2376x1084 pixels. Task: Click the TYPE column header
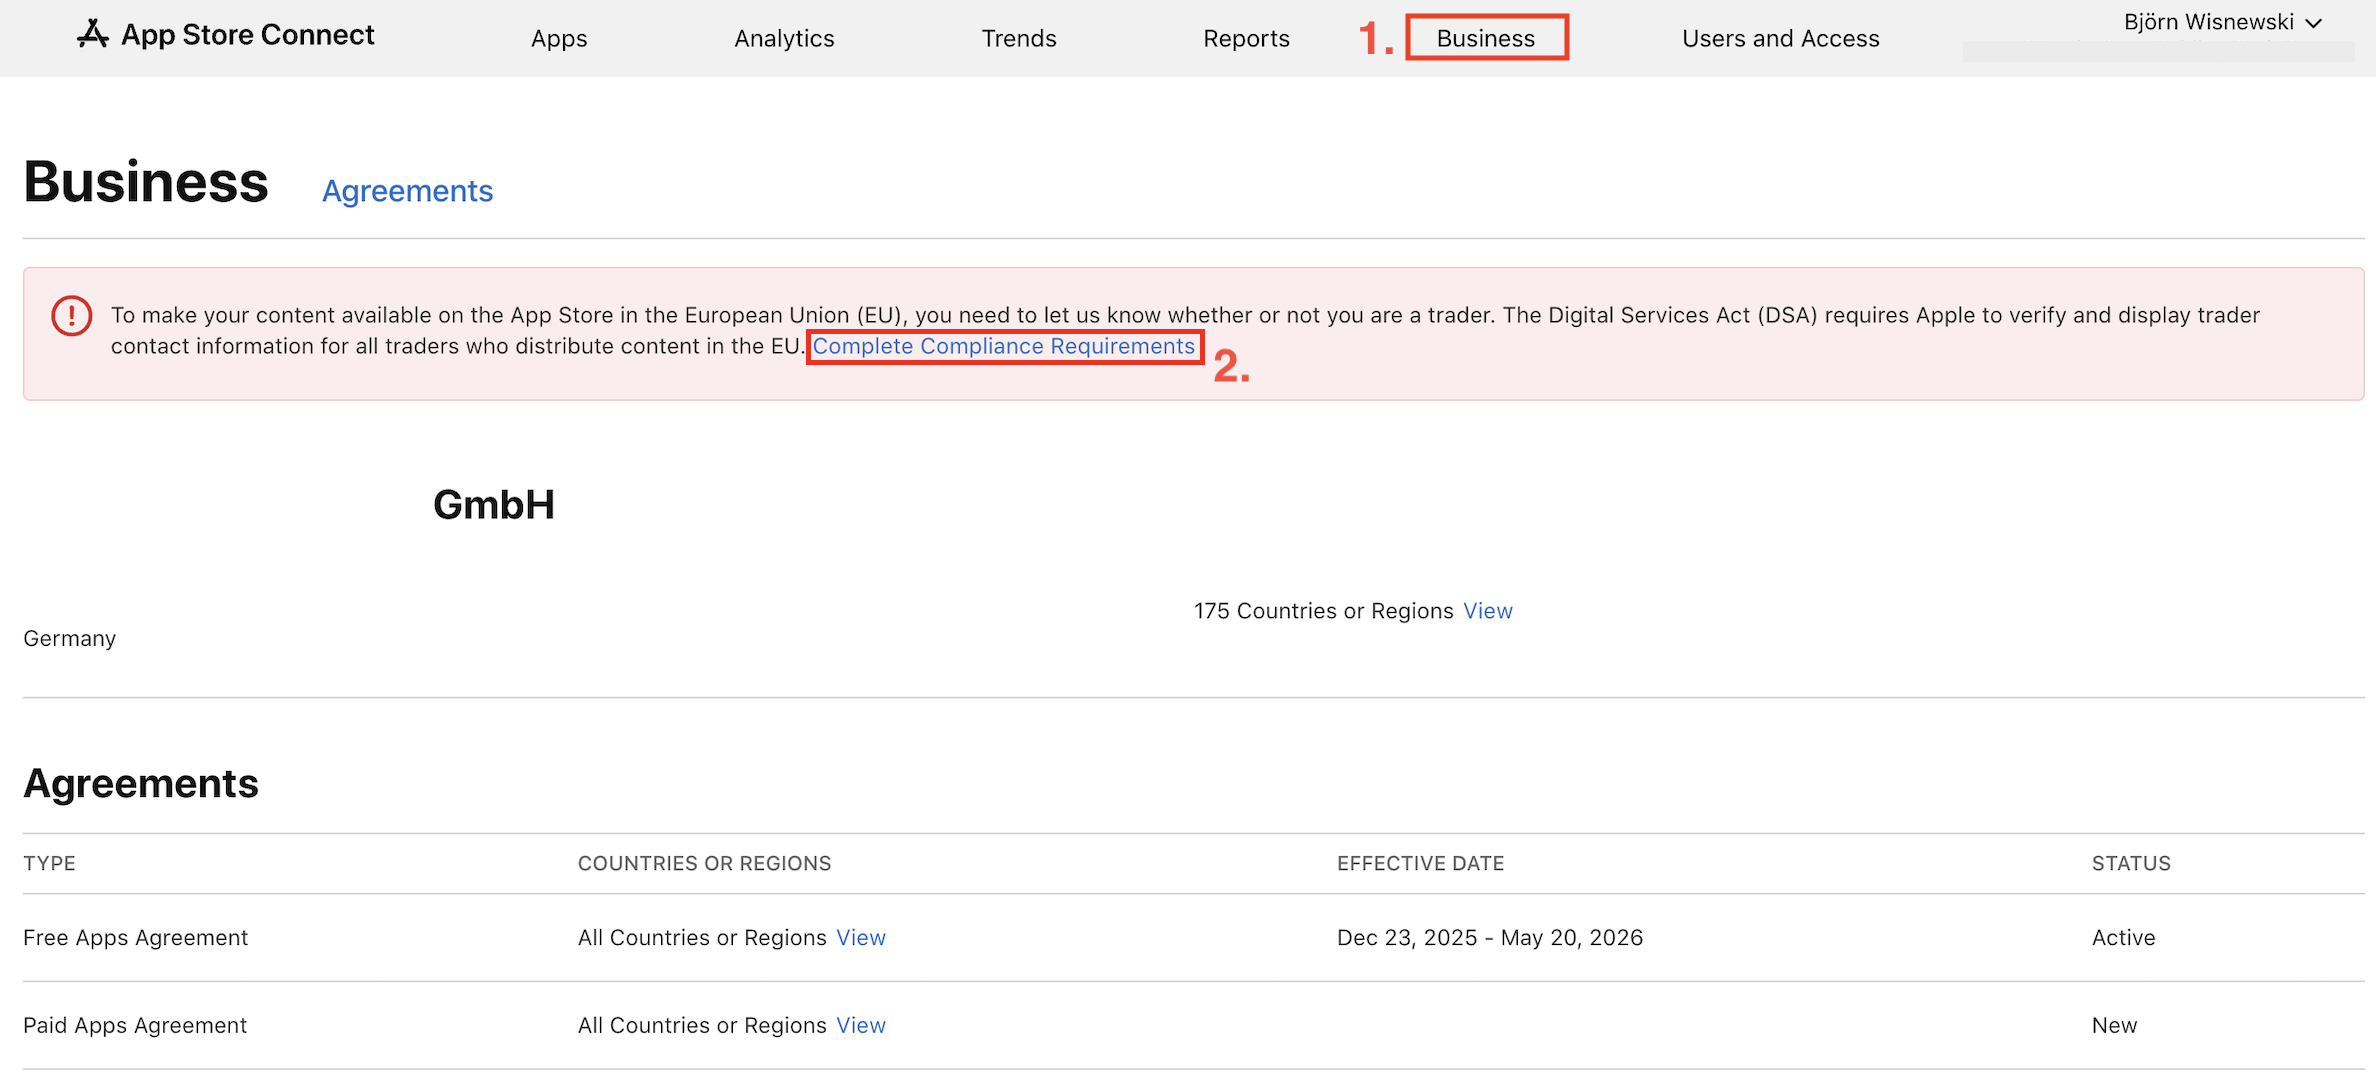pos(49,863)
